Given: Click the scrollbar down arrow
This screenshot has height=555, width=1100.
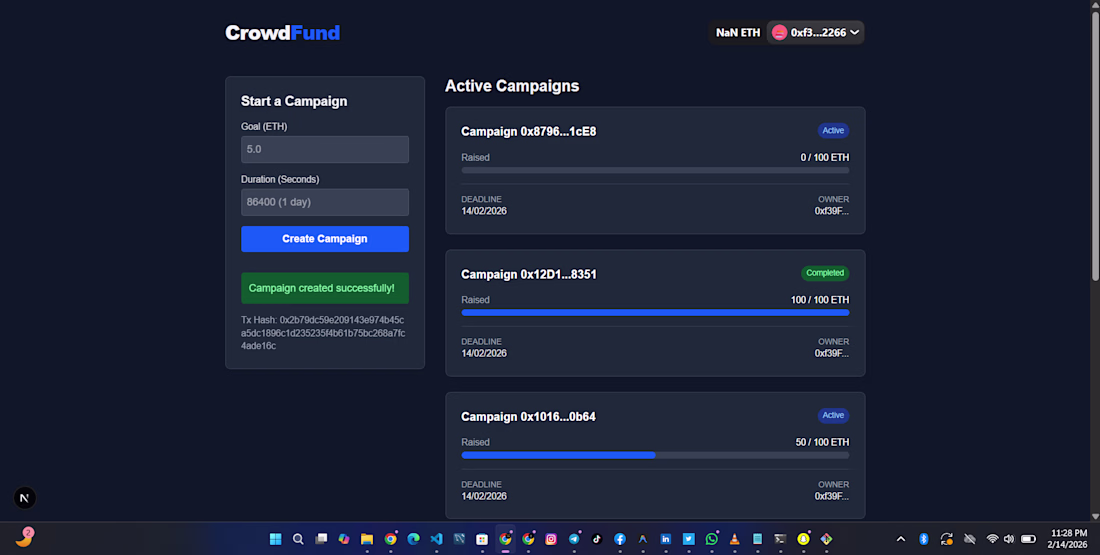Looking at the screenshot, I should tap(1095, 516).
